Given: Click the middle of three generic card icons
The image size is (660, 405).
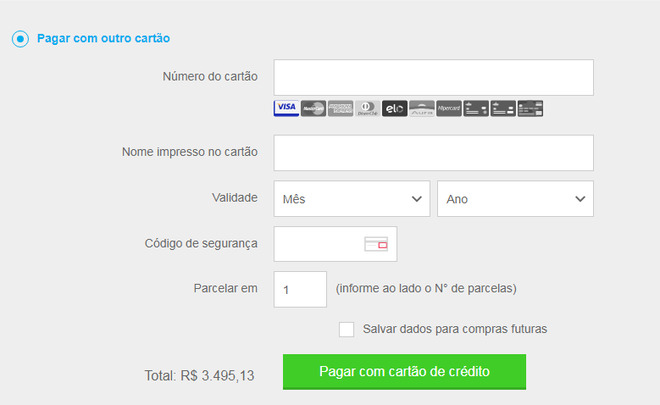Looking at the screenshot, I should tap(503, 108).
